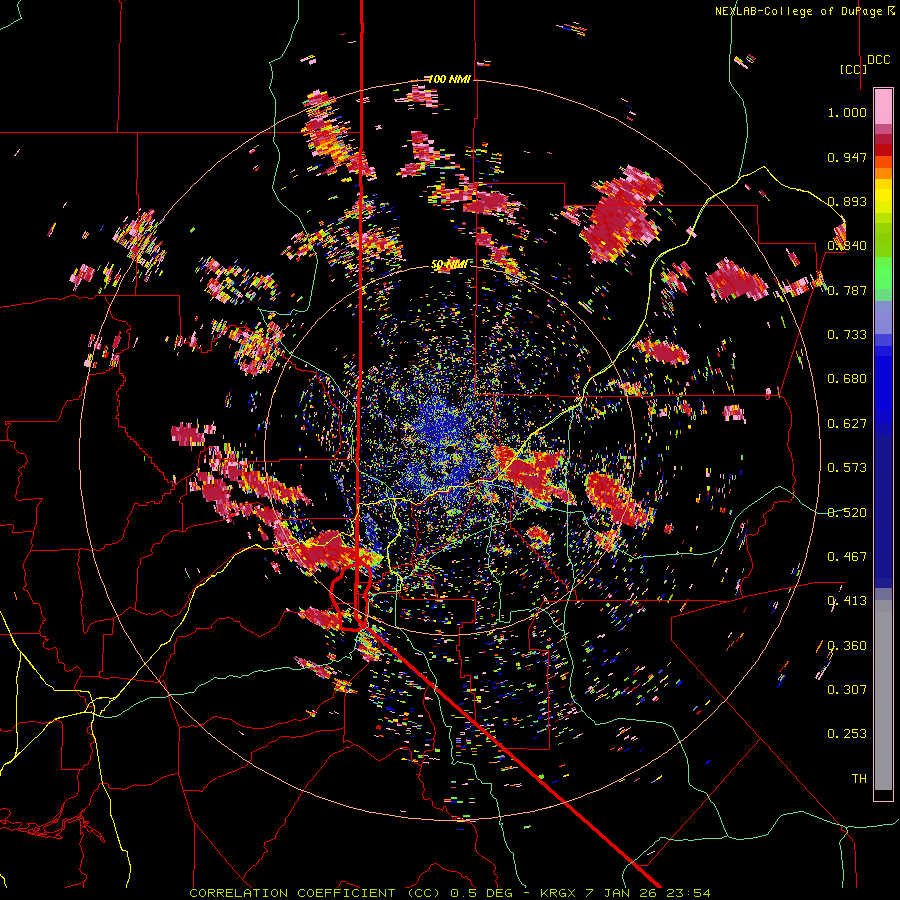Image resolution: width=900 pixels, height=900 pixels.
Task: Select the 0.787 scale value
Action: [847, 290]
